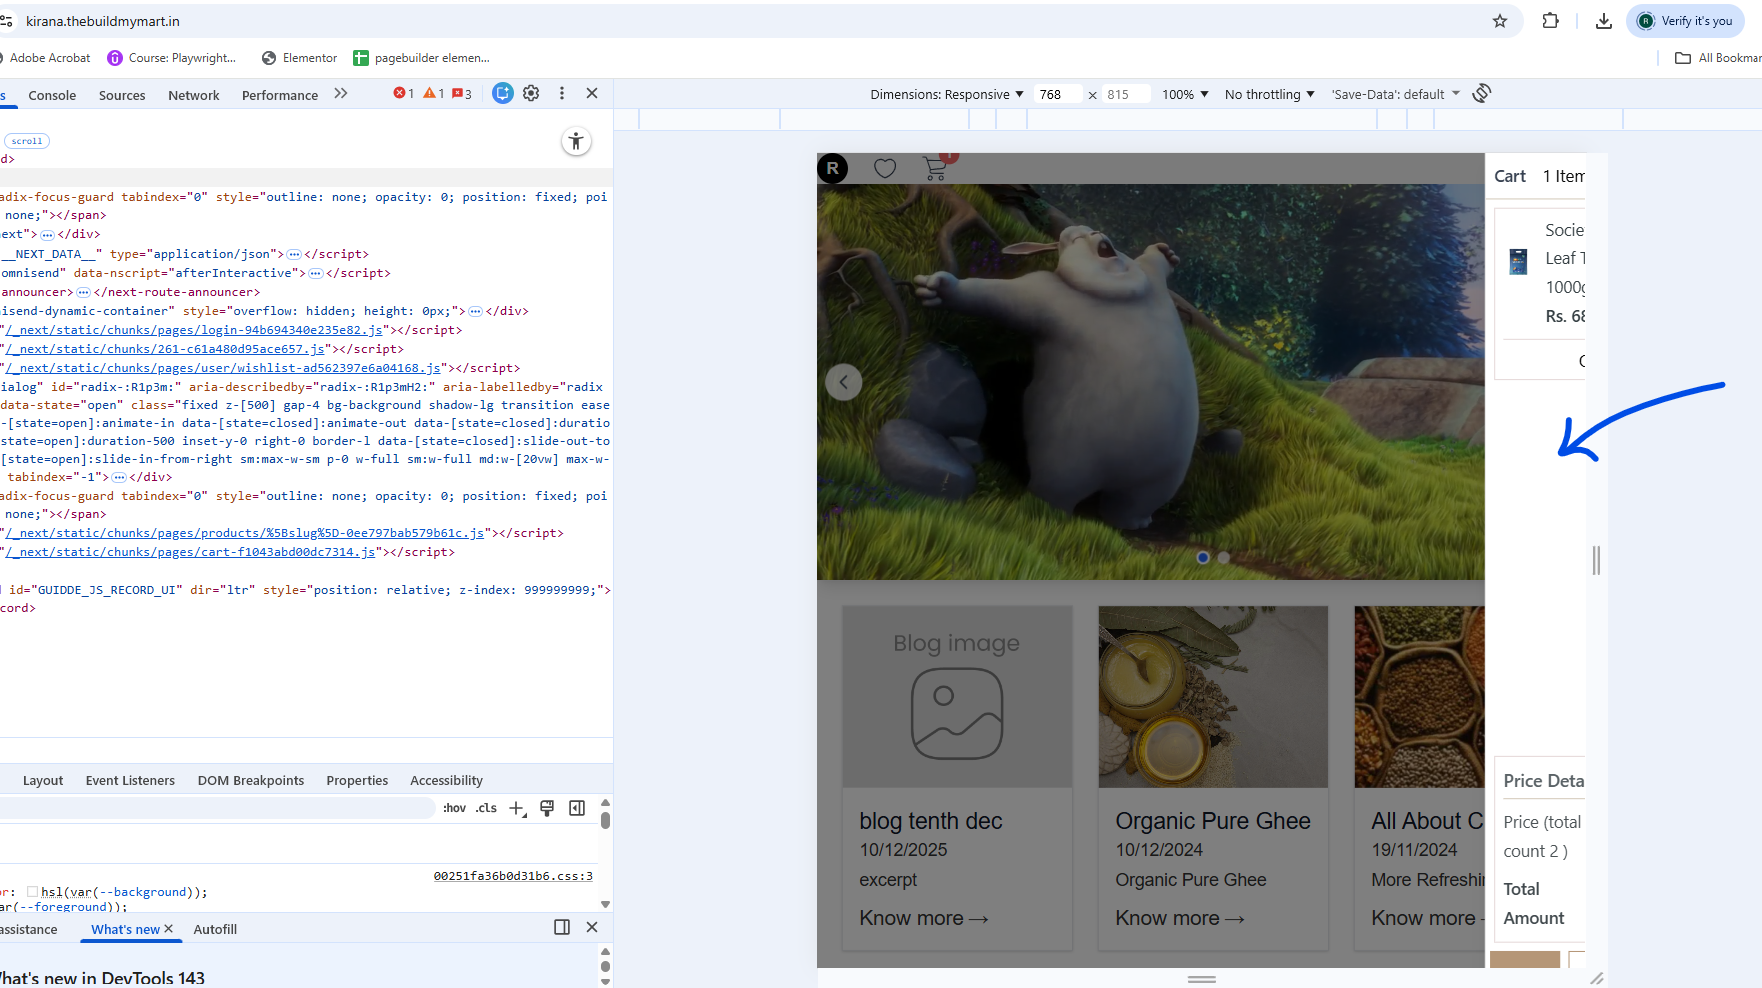Toggle the computed styles sidebar icon

[x=577, y=808]
